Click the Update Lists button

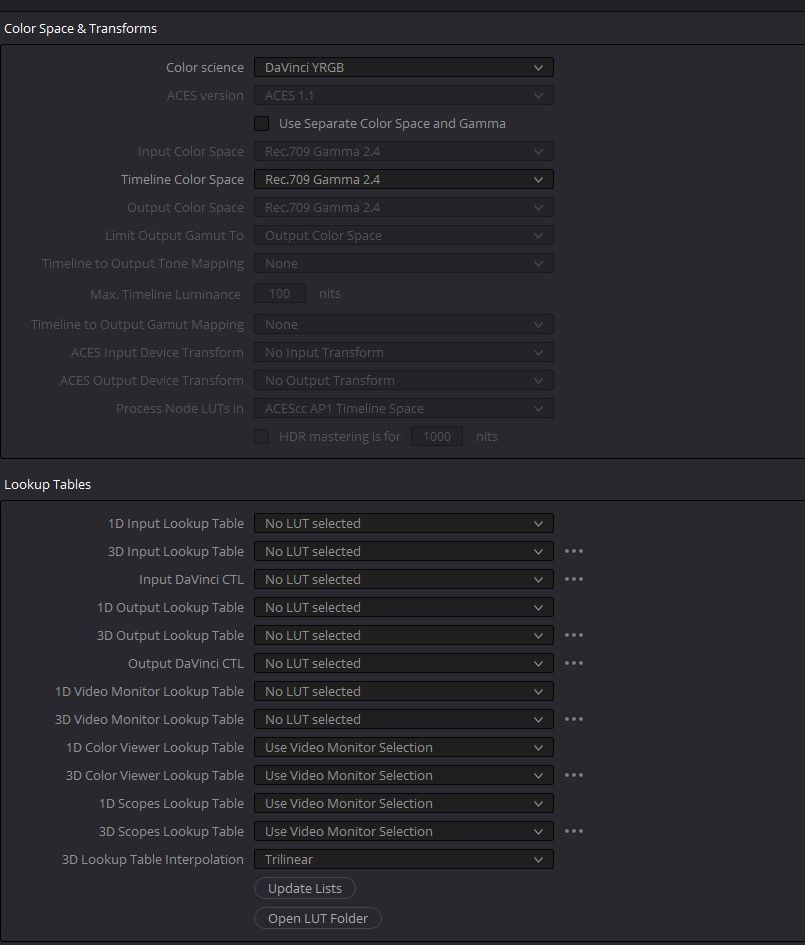[x=305, y=888]
